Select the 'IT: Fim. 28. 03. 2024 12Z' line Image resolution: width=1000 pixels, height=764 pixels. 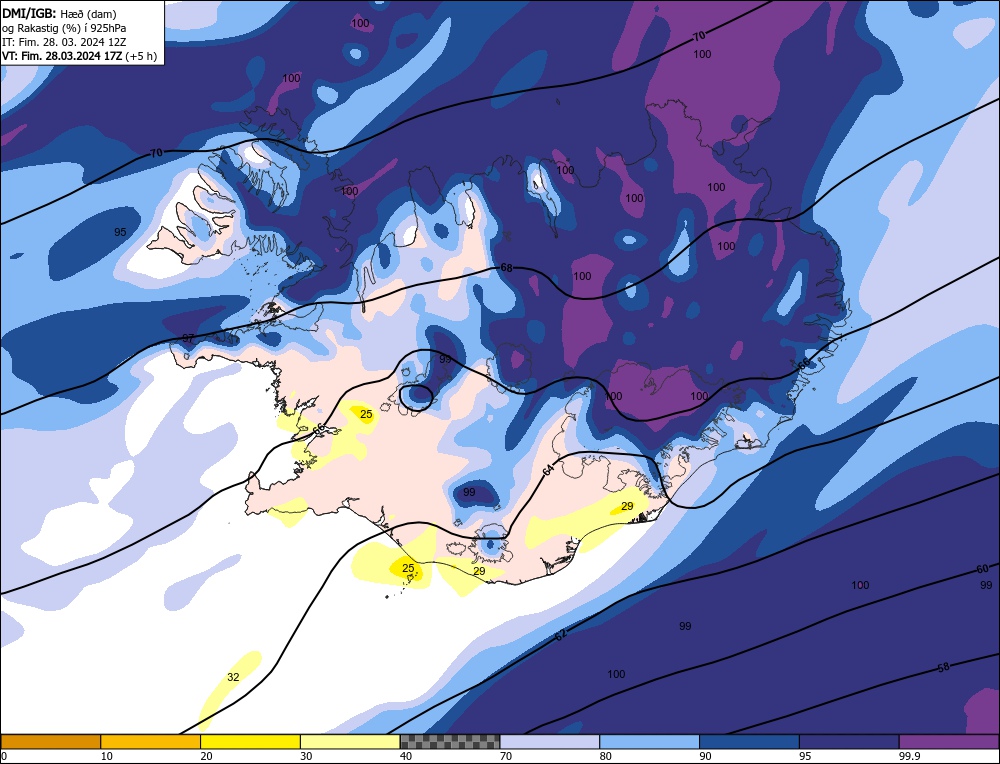tap(64, 42)
